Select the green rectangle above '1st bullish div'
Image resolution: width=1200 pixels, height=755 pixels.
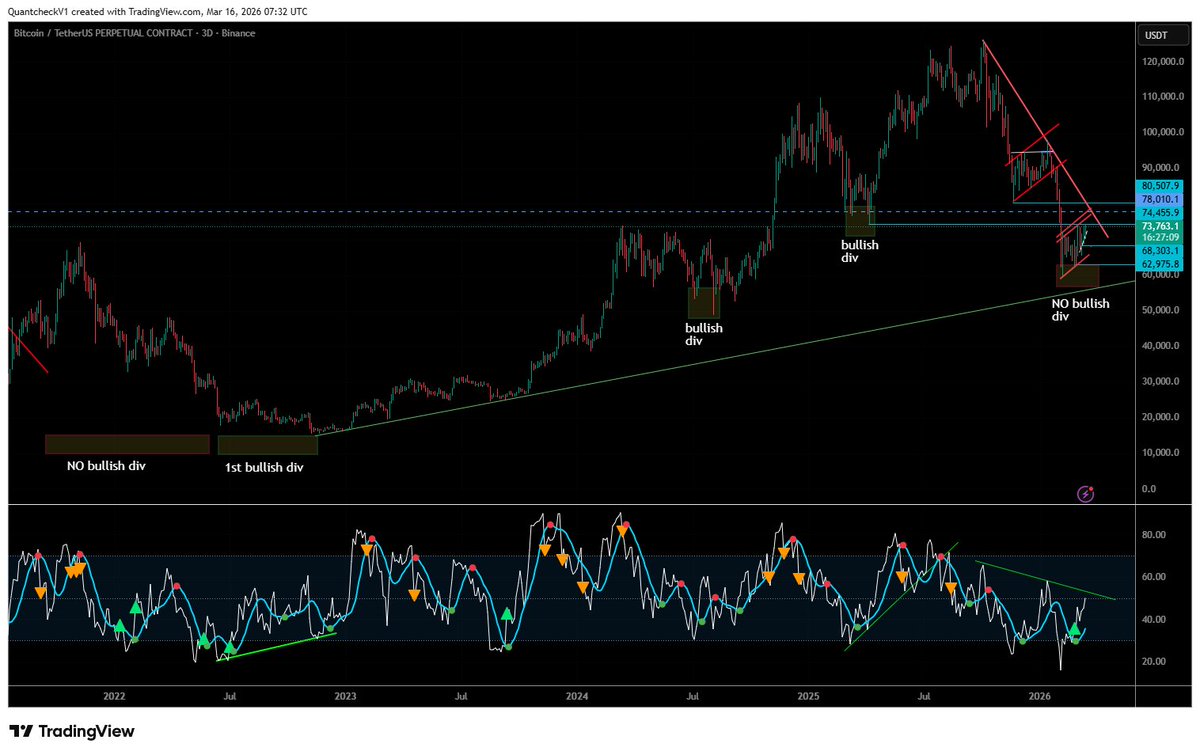(x=267, y=445)
